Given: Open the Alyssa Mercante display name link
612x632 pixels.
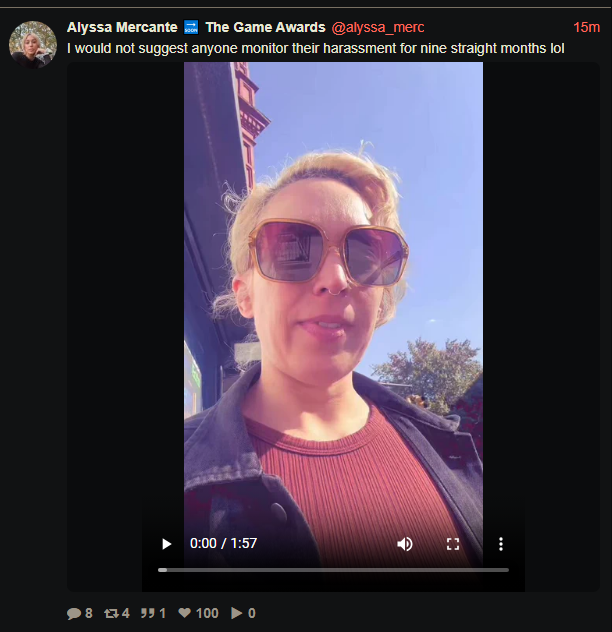Looking at the screenshot, I should [x=122, y=27].
